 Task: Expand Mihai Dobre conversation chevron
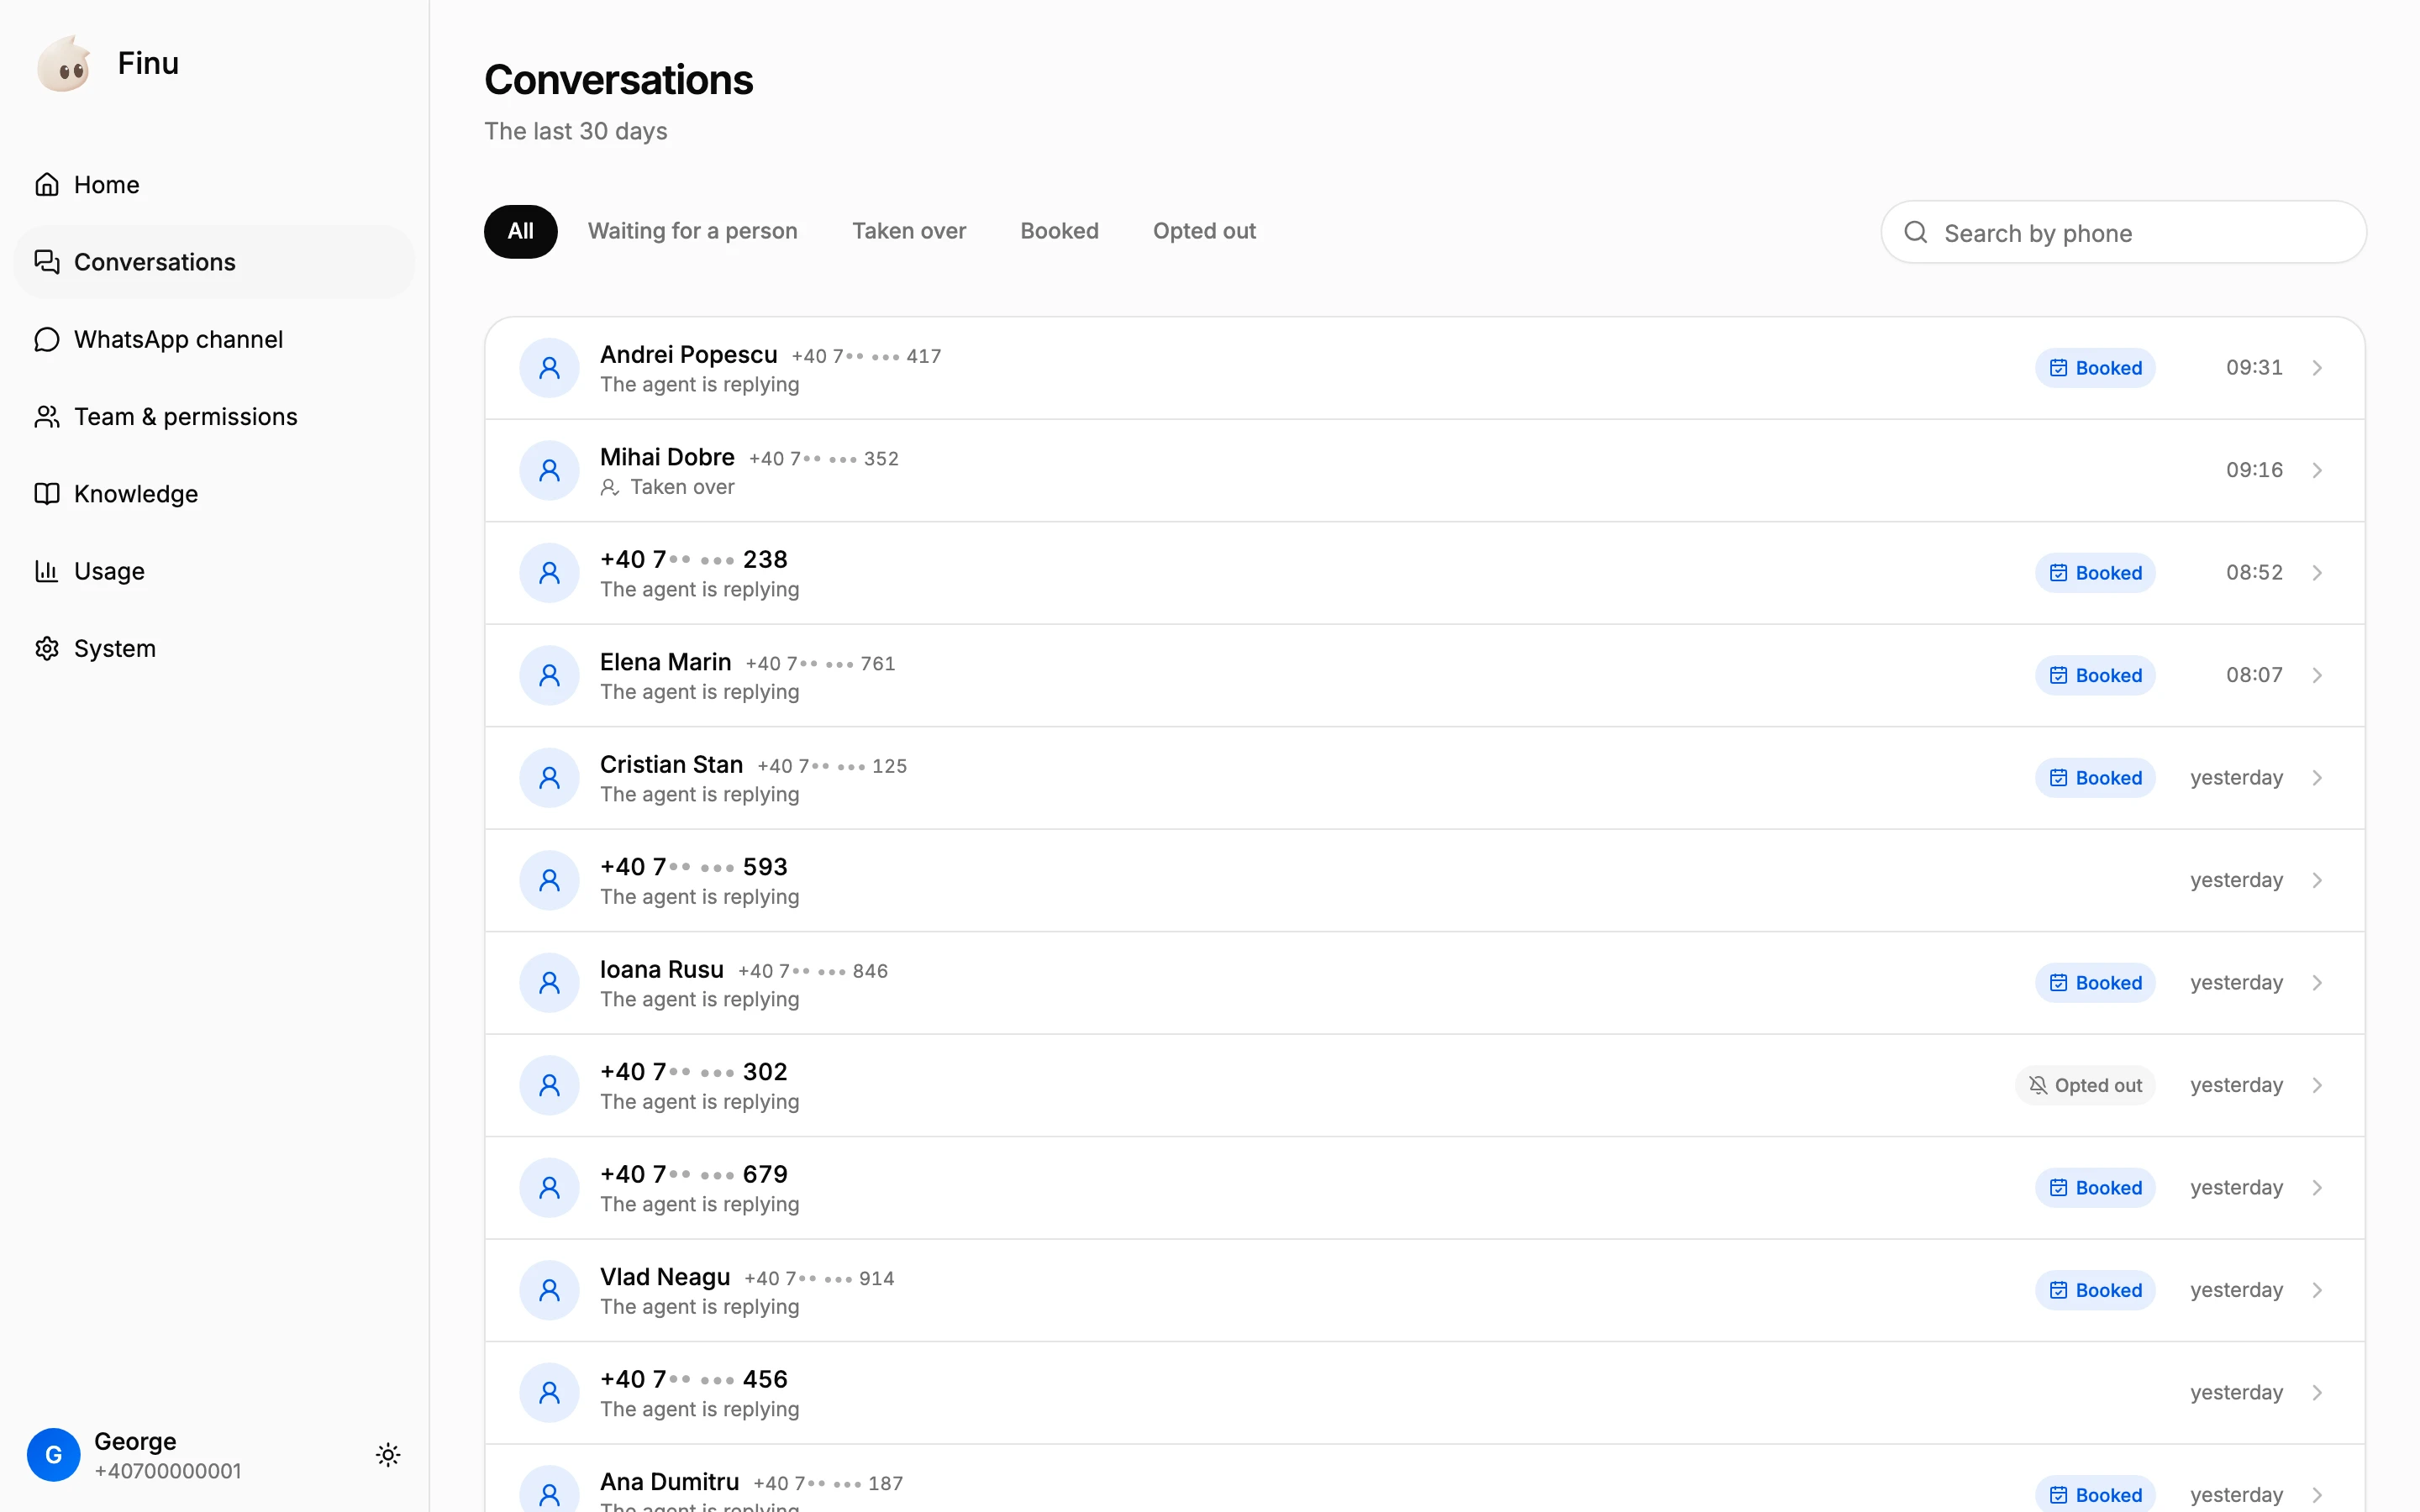tap(2317, 470)
